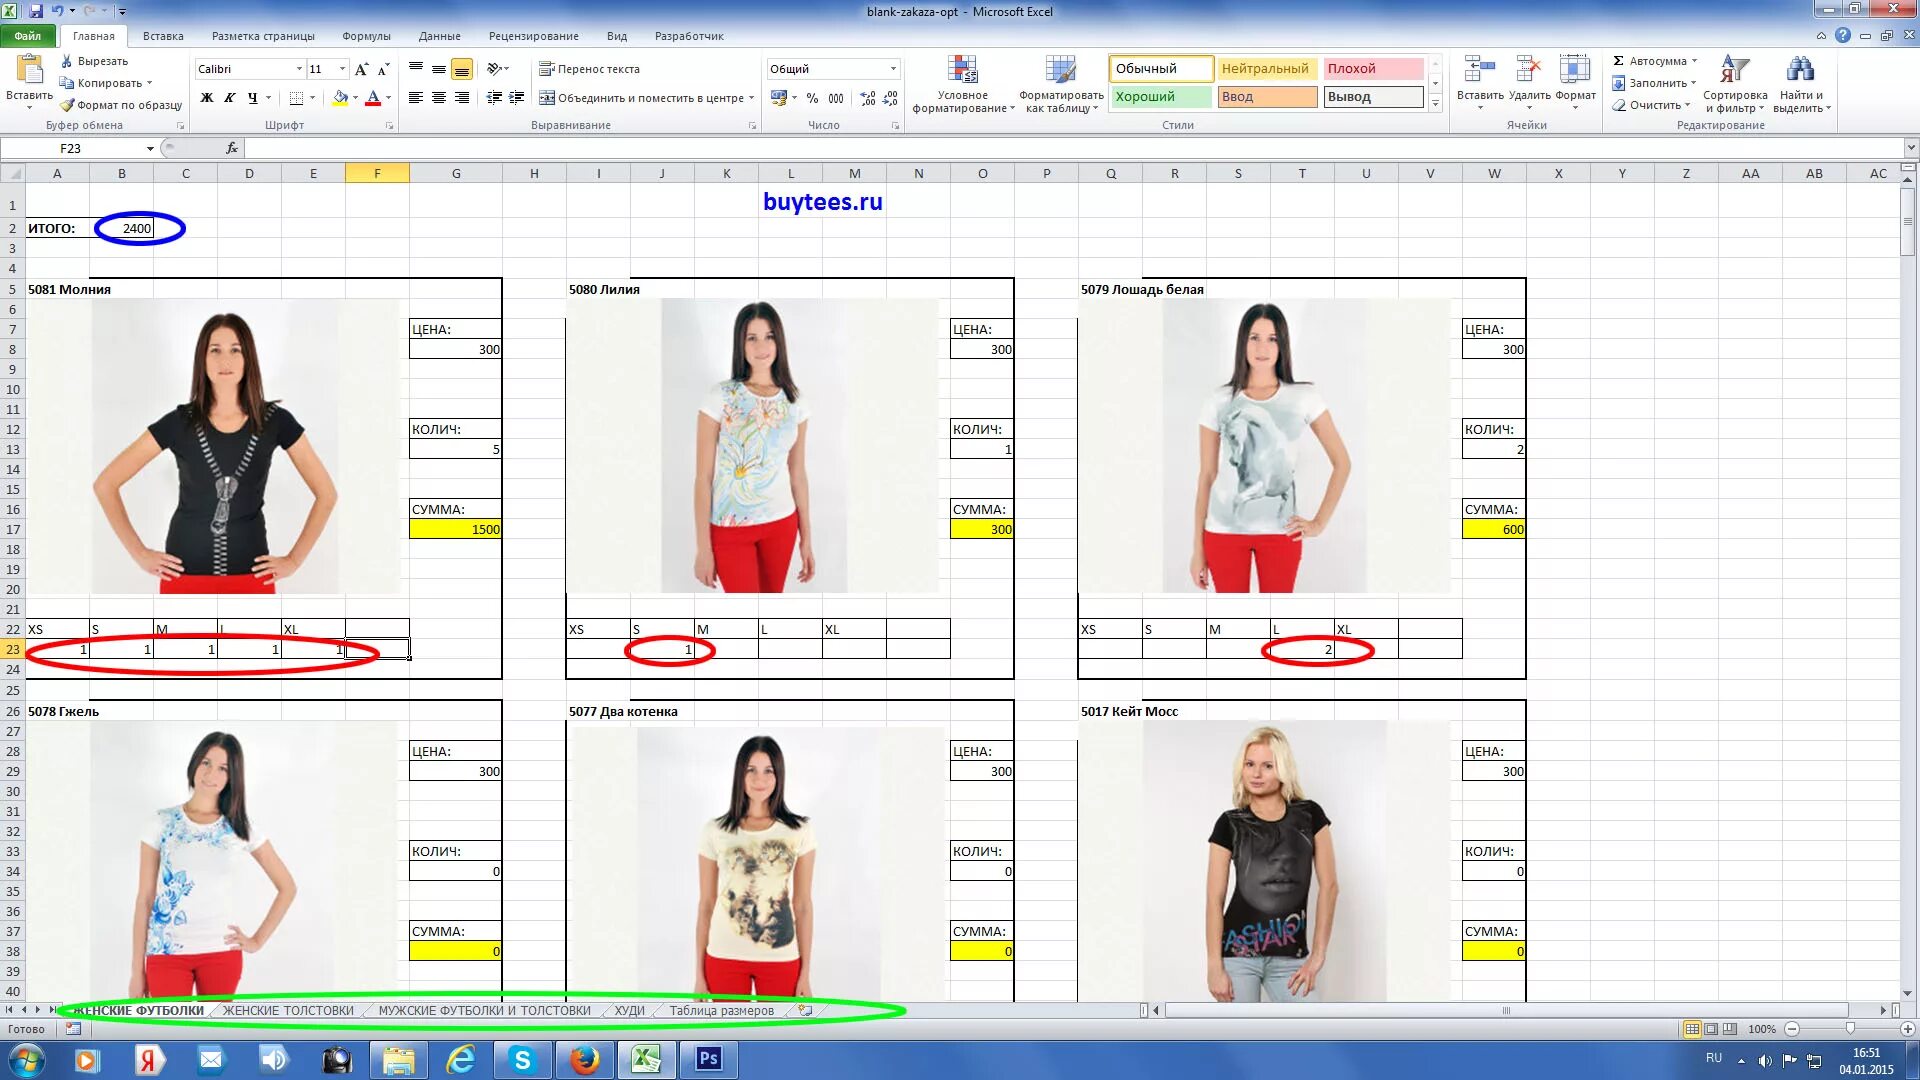Click the AutoSum sigma icon
Screen dimensions: 1920x1080
1619,61
